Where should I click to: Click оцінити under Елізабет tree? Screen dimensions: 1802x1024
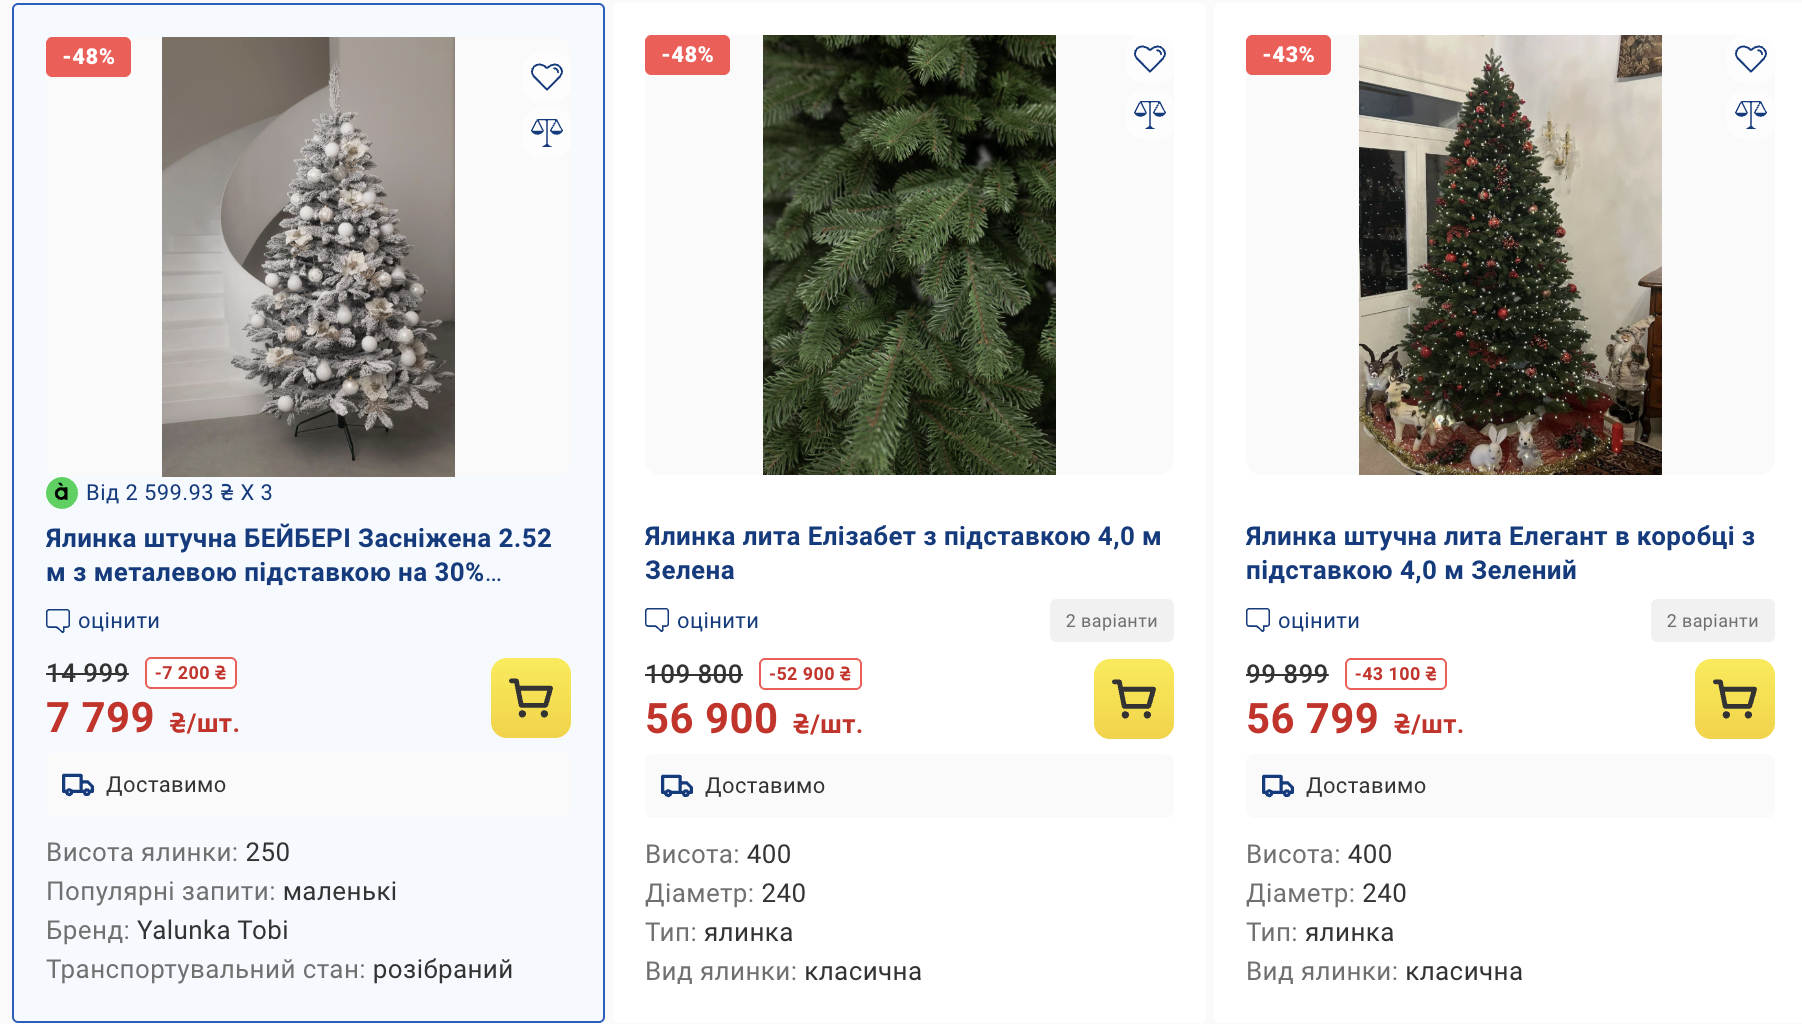click(702, 621)
